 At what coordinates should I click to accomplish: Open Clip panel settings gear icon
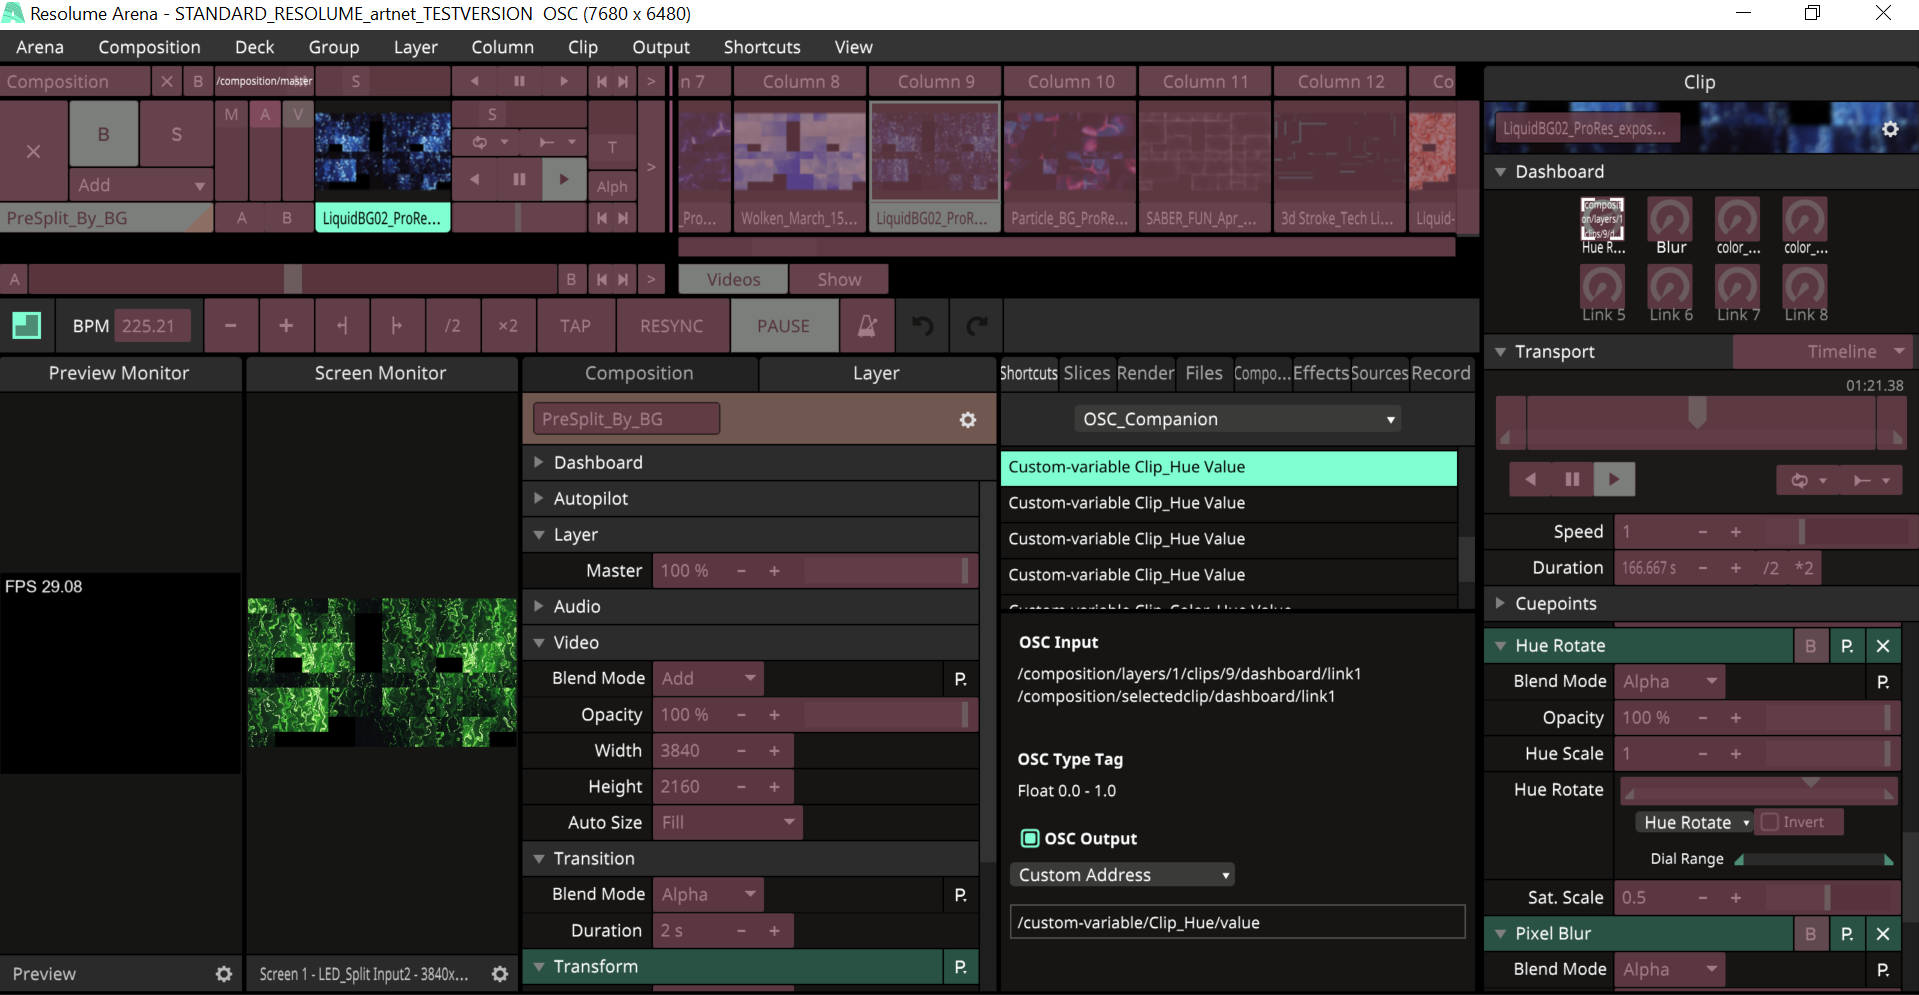(x=1890, y=129)
